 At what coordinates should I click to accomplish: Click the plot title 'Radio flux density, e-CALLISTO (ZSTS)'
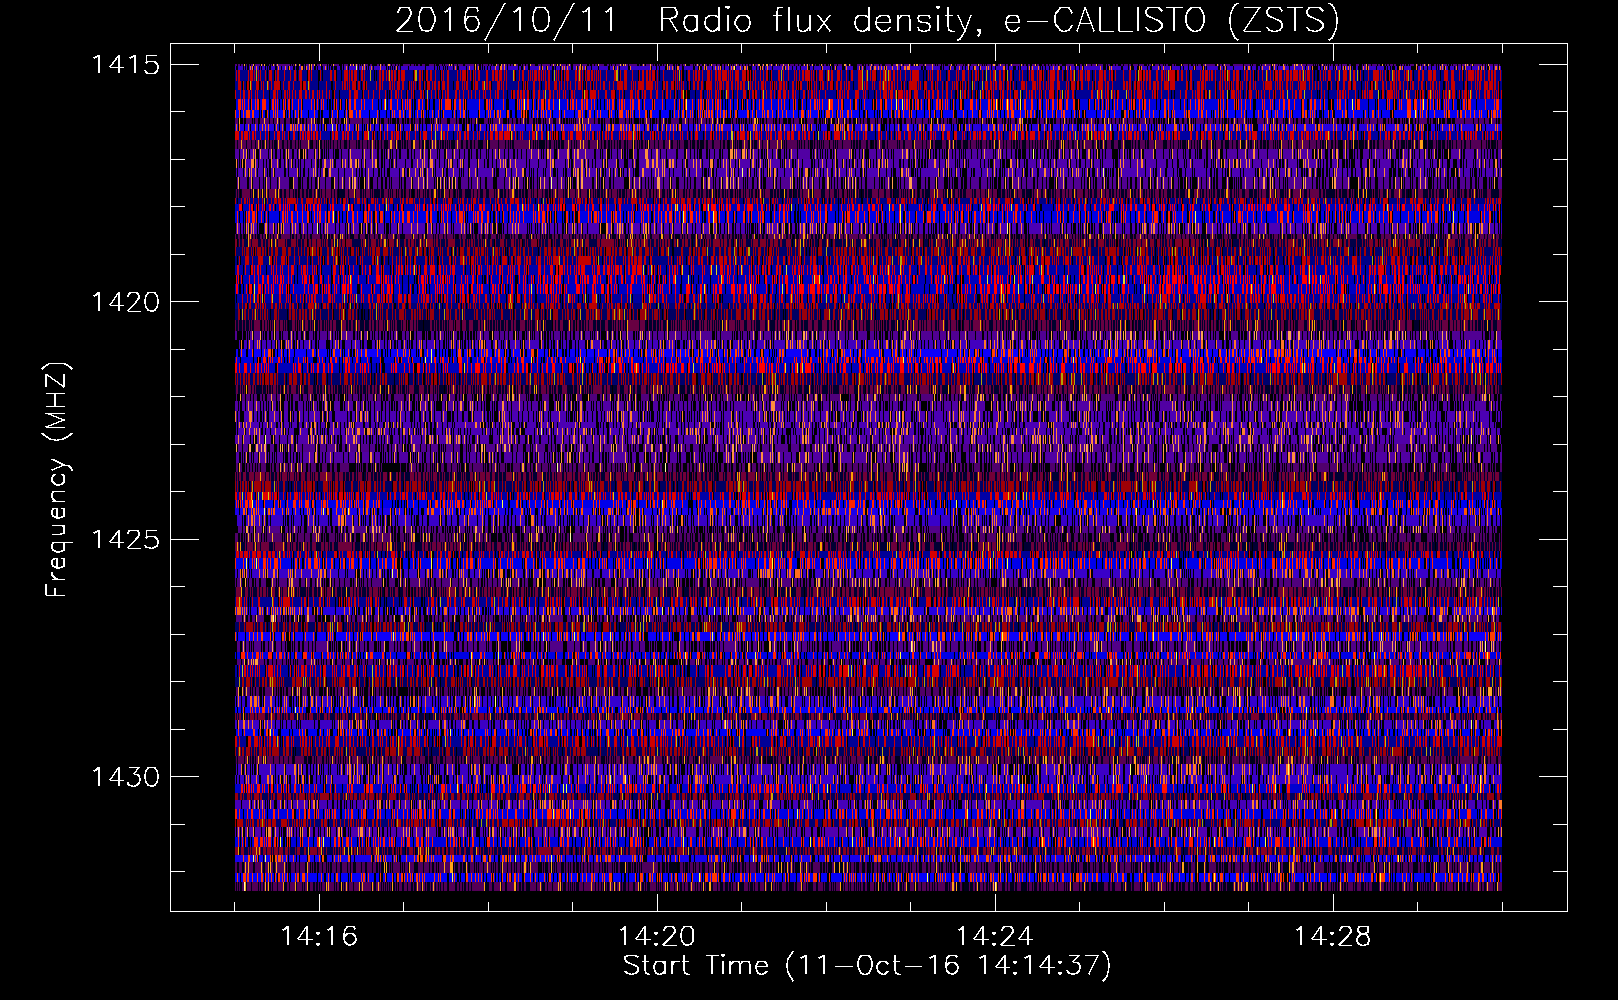(999, 21)
